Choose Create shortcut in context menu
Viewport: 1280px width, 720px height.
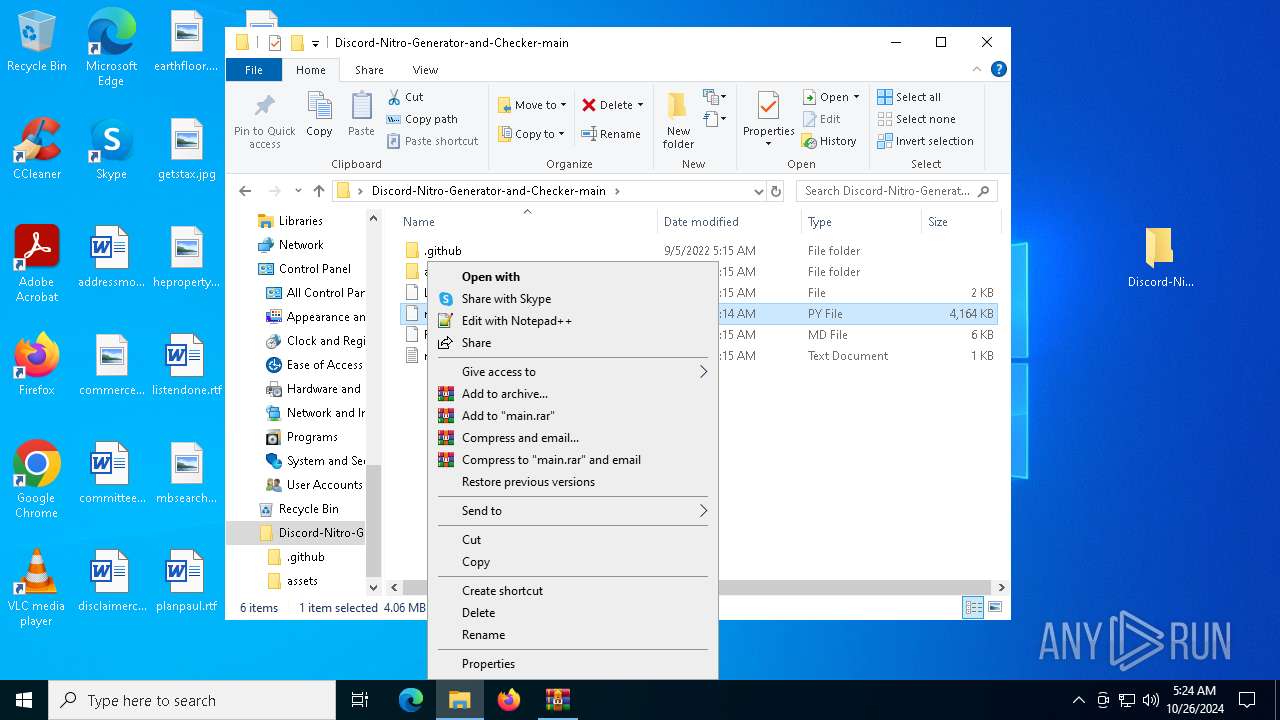[572, 591]
